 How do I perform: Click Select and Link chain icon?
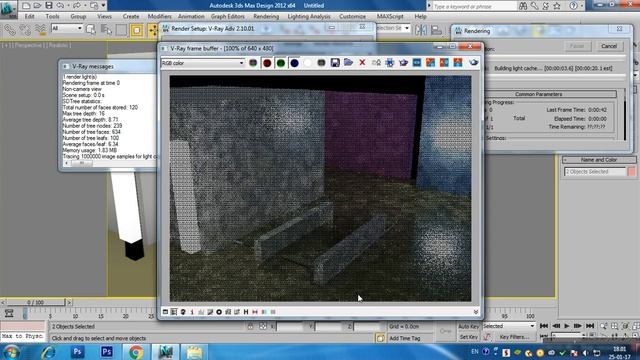(10, 29)
